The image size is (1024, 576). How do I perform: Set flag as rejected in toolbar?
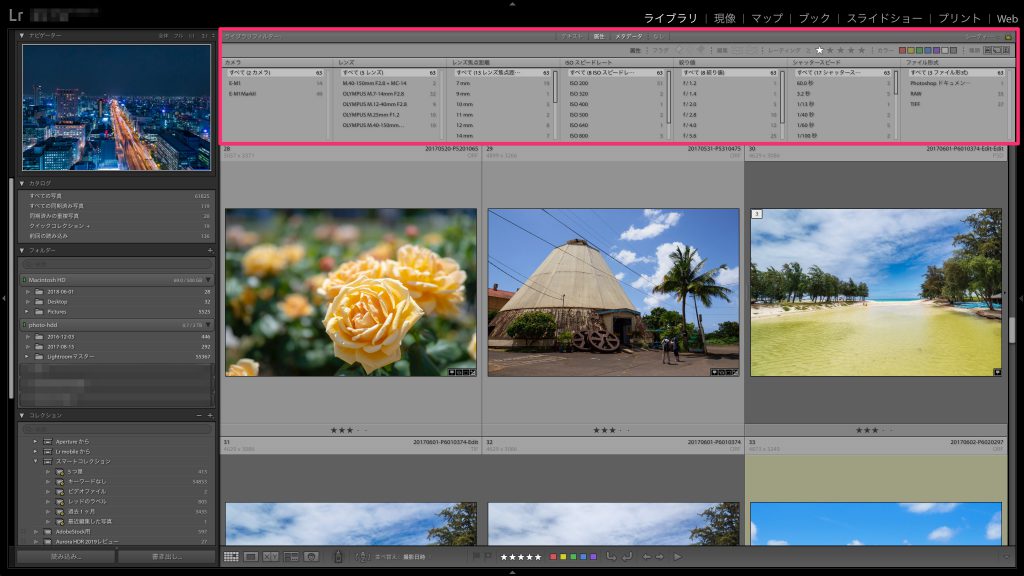point(487,556)
